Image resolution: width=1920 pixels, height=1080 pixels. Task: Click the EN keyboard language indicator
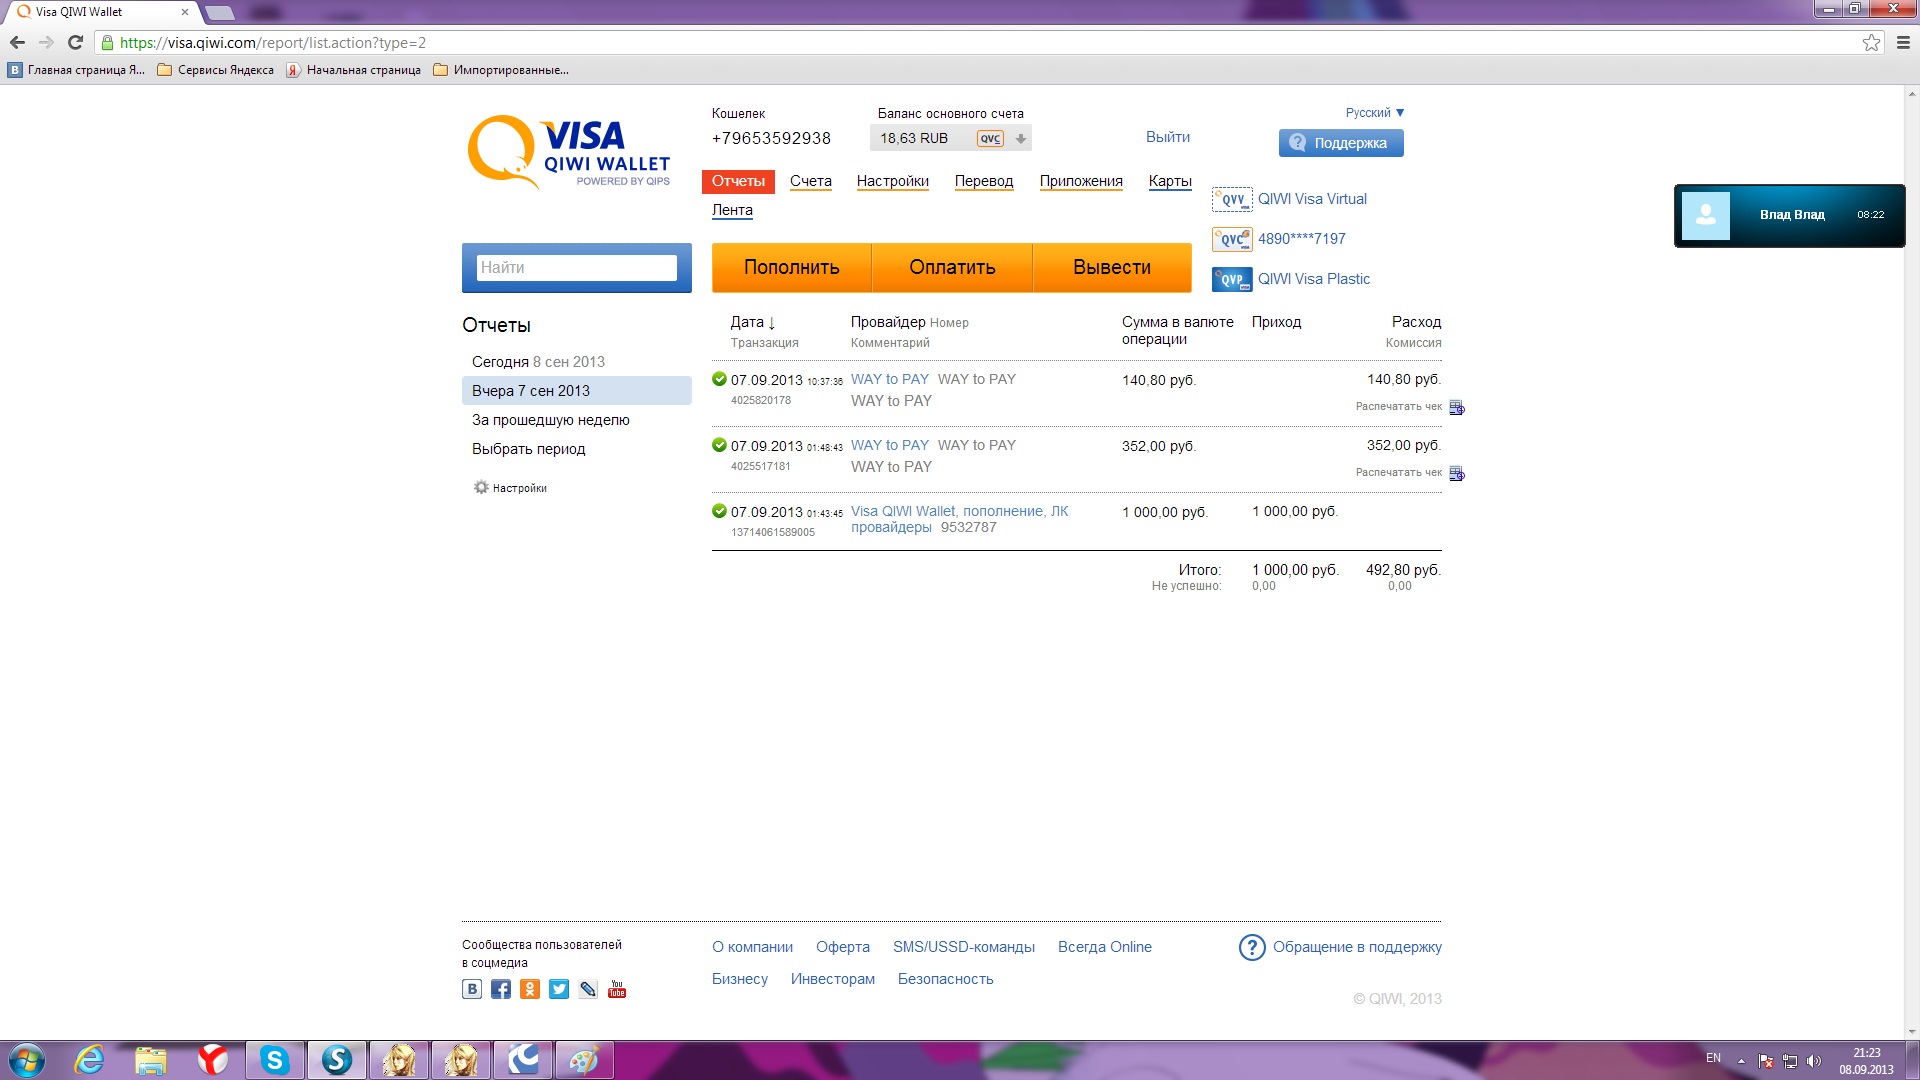[1713, 1058]
